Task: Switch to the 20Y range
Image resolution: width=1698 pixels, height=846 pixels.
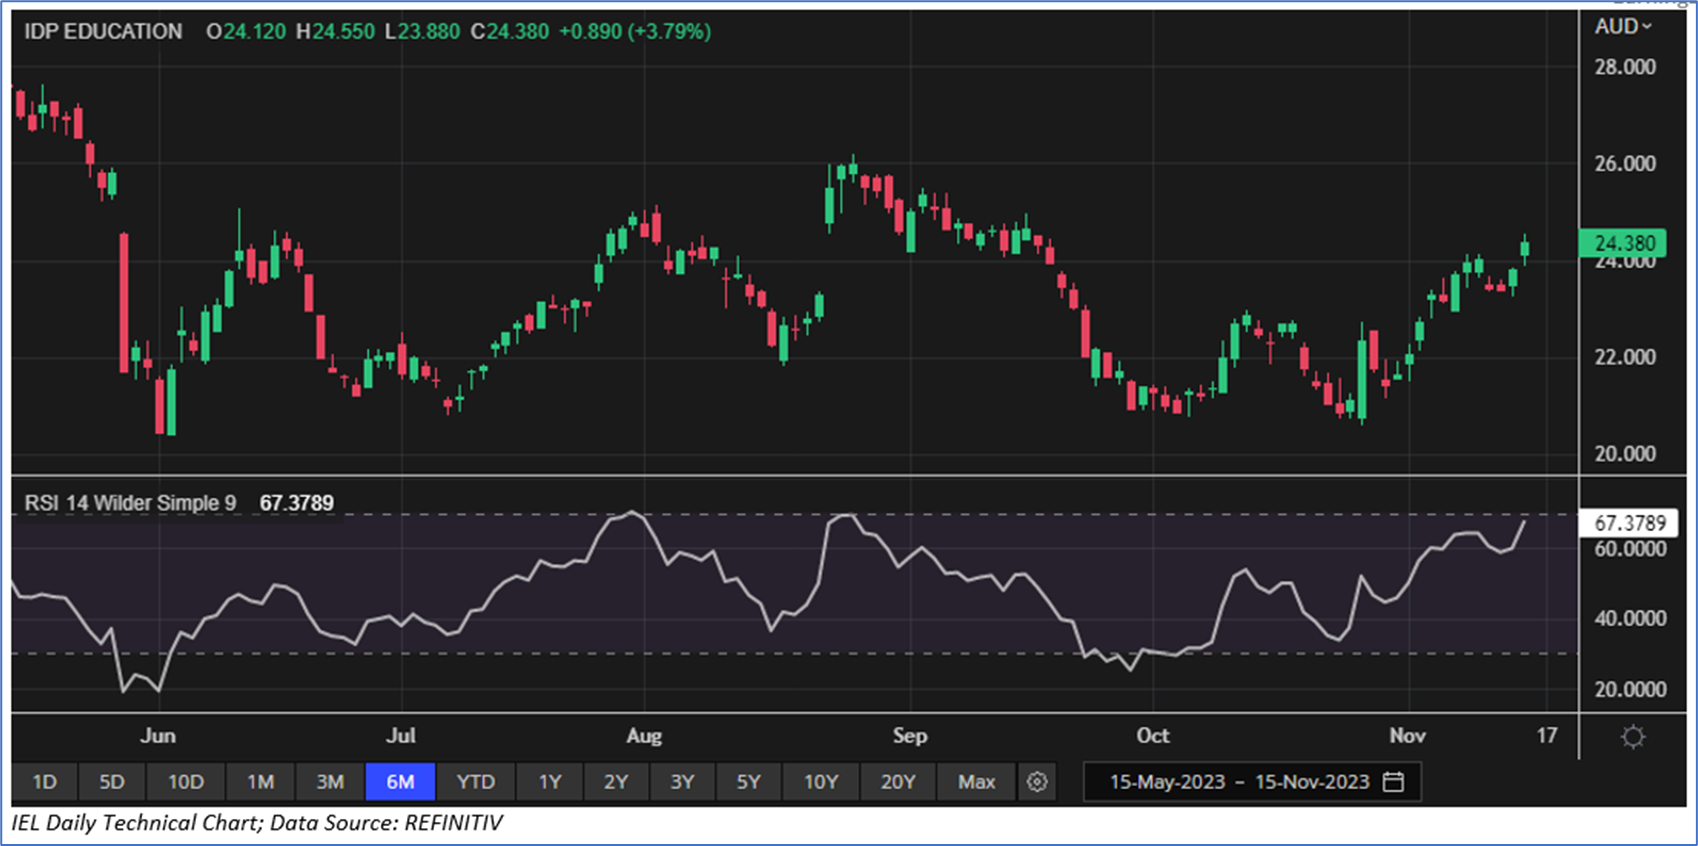Action: coord(897,782)
